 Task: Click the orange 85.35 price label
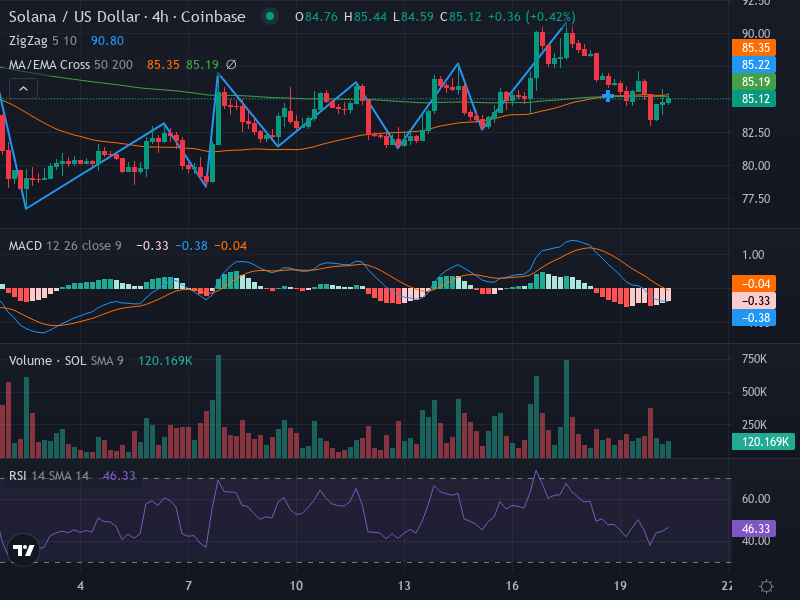pos(754,48)
